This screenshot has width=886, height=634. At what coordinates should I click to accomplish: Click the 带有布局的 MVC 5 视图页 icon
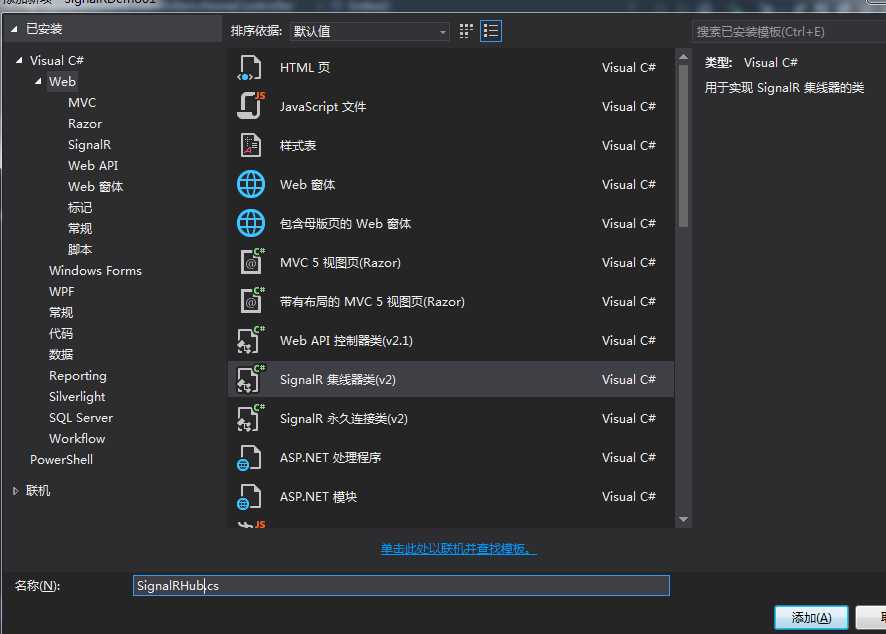(251, 301)
